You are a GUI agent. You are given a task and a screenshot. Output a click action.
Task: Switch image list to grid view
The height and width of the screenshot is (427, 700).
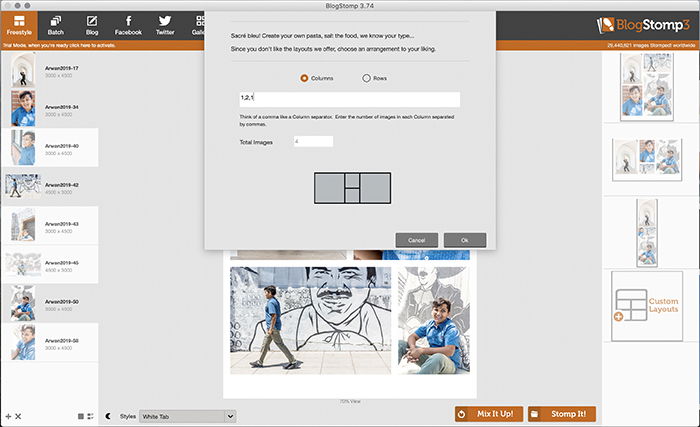80,415
